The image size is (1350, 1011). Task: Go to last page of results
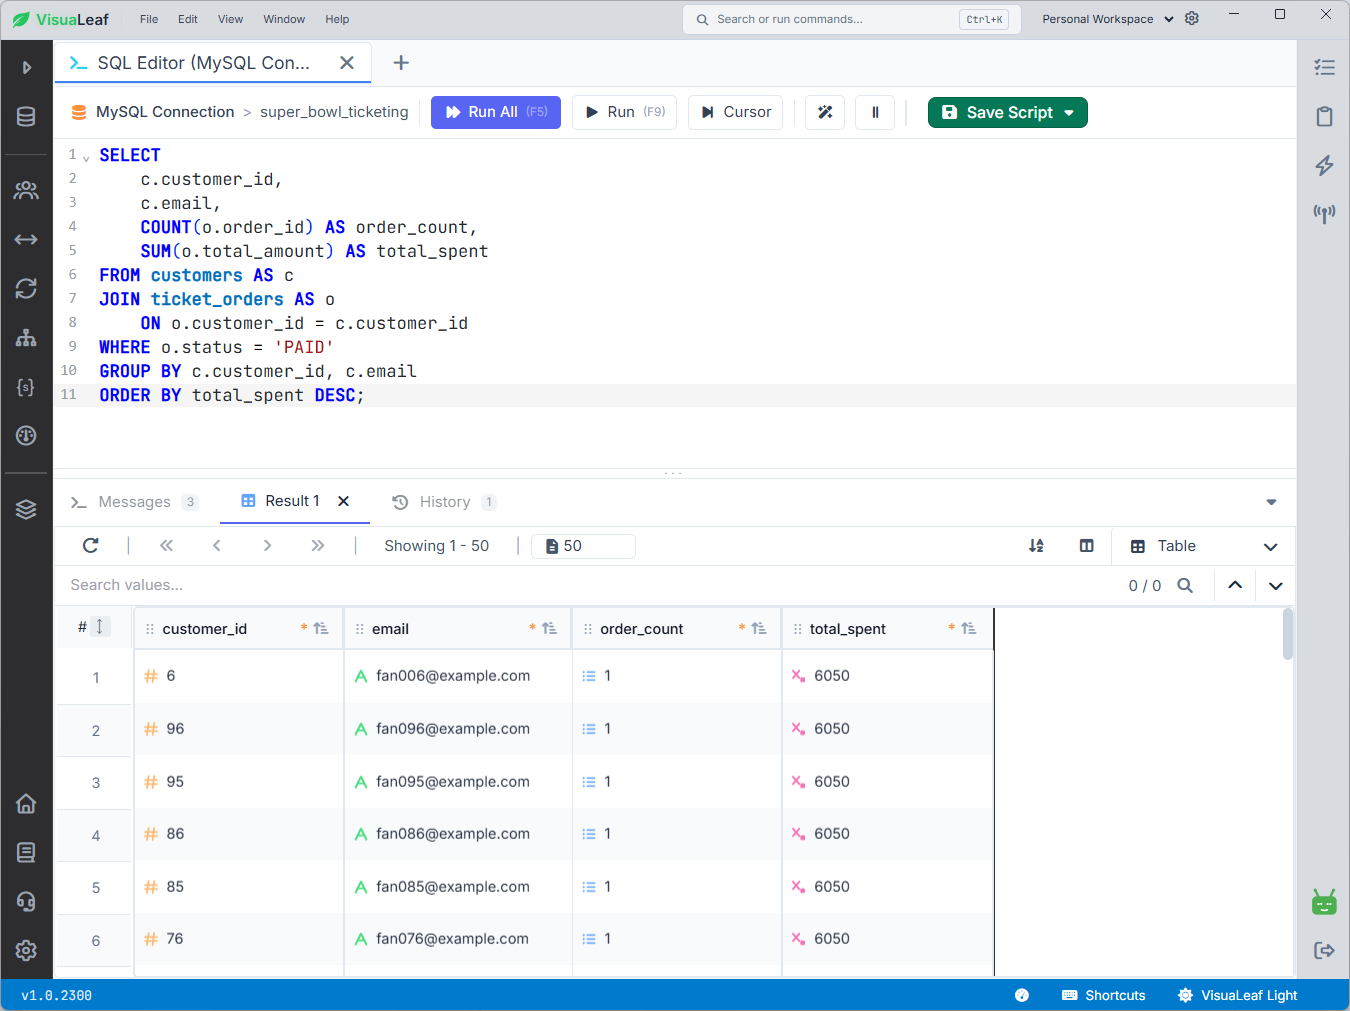(318, 545)
